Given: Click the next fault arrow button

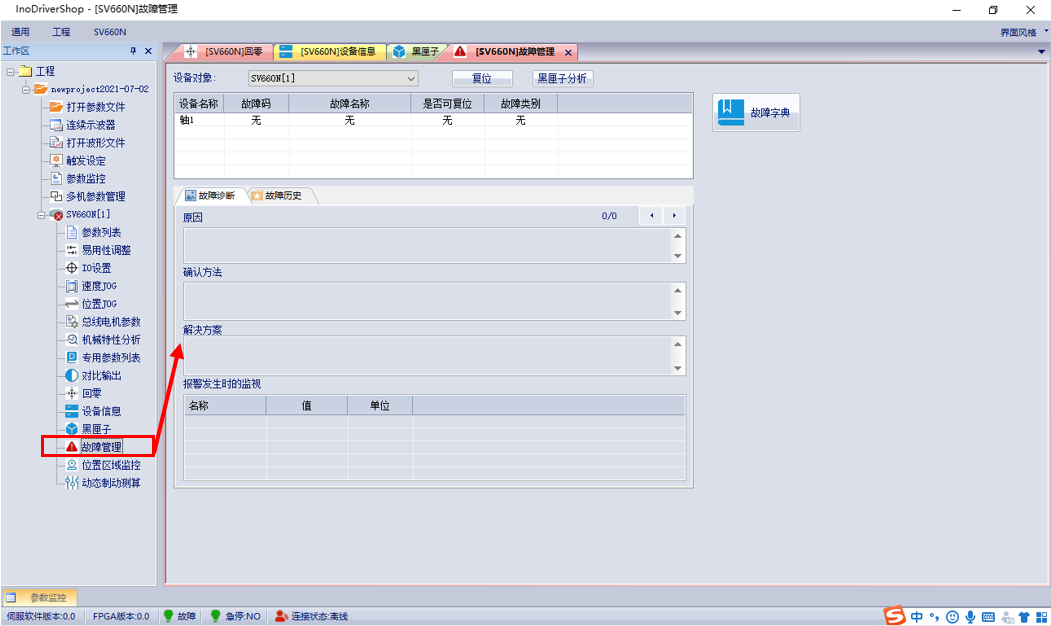Looking at the screenshot, I should coord(674,216).
